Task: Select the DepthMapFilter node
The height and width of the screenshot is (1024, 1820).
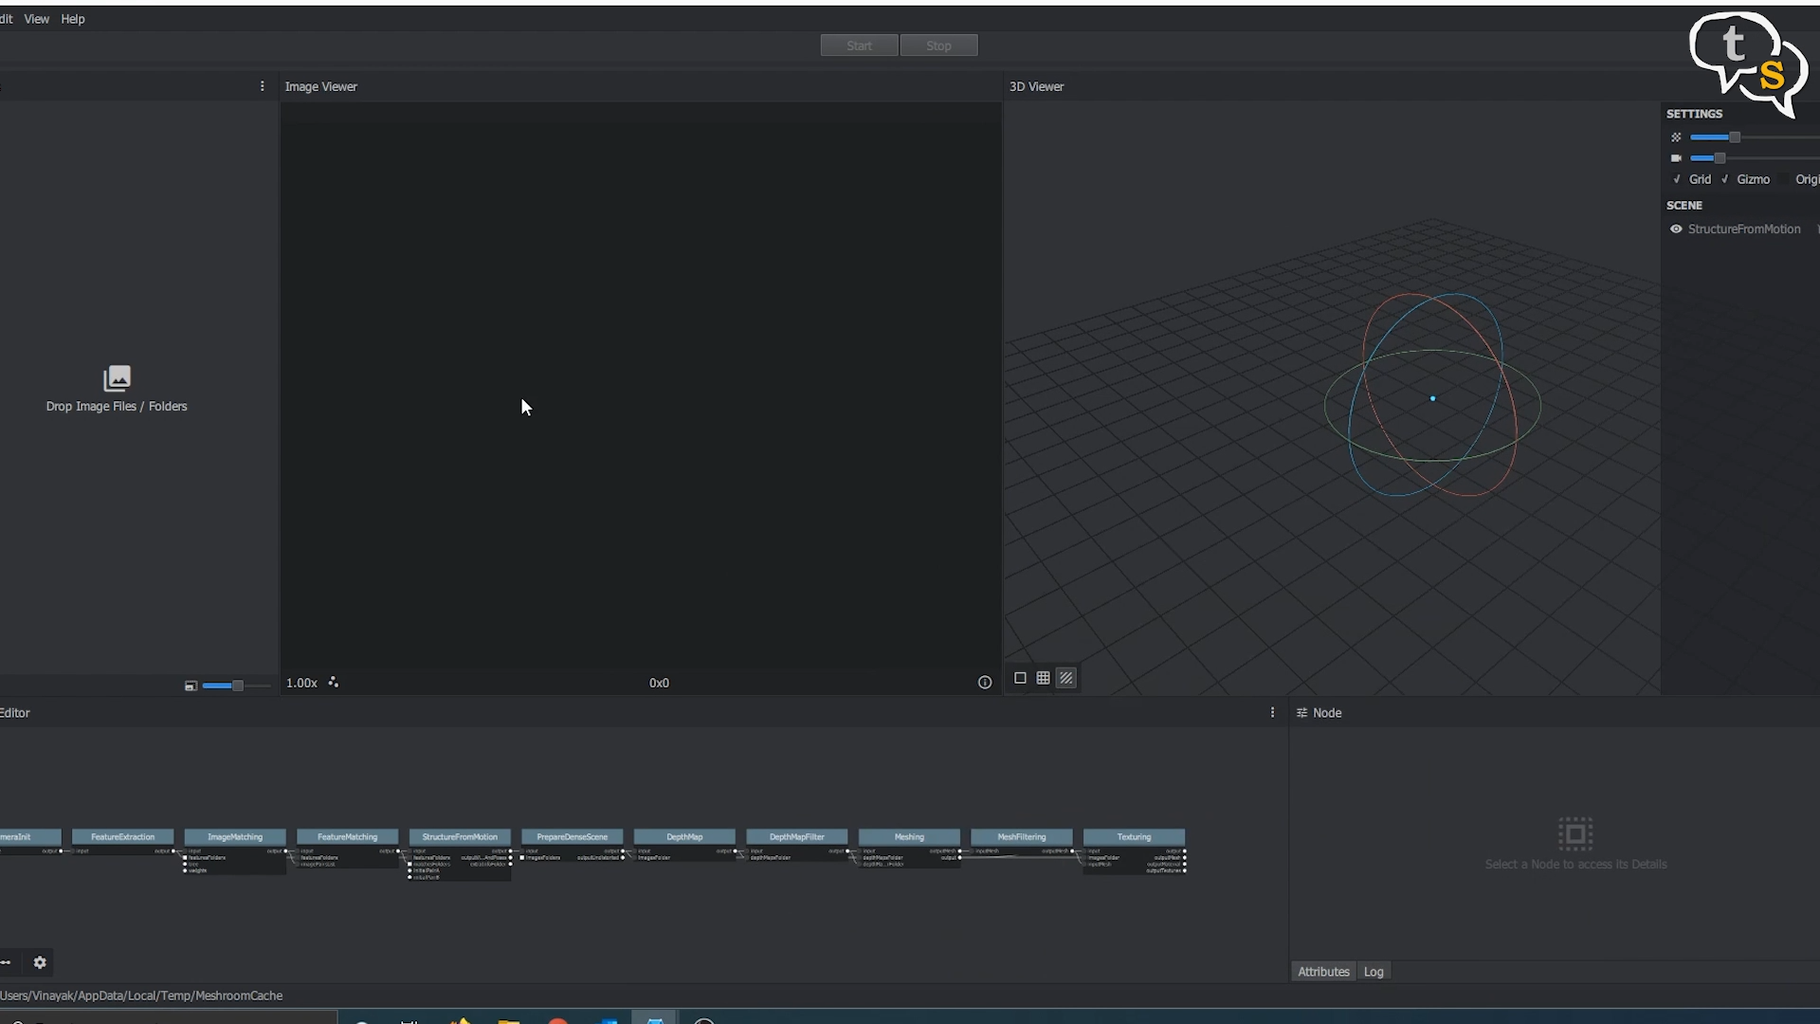Action: pos(797,837)
